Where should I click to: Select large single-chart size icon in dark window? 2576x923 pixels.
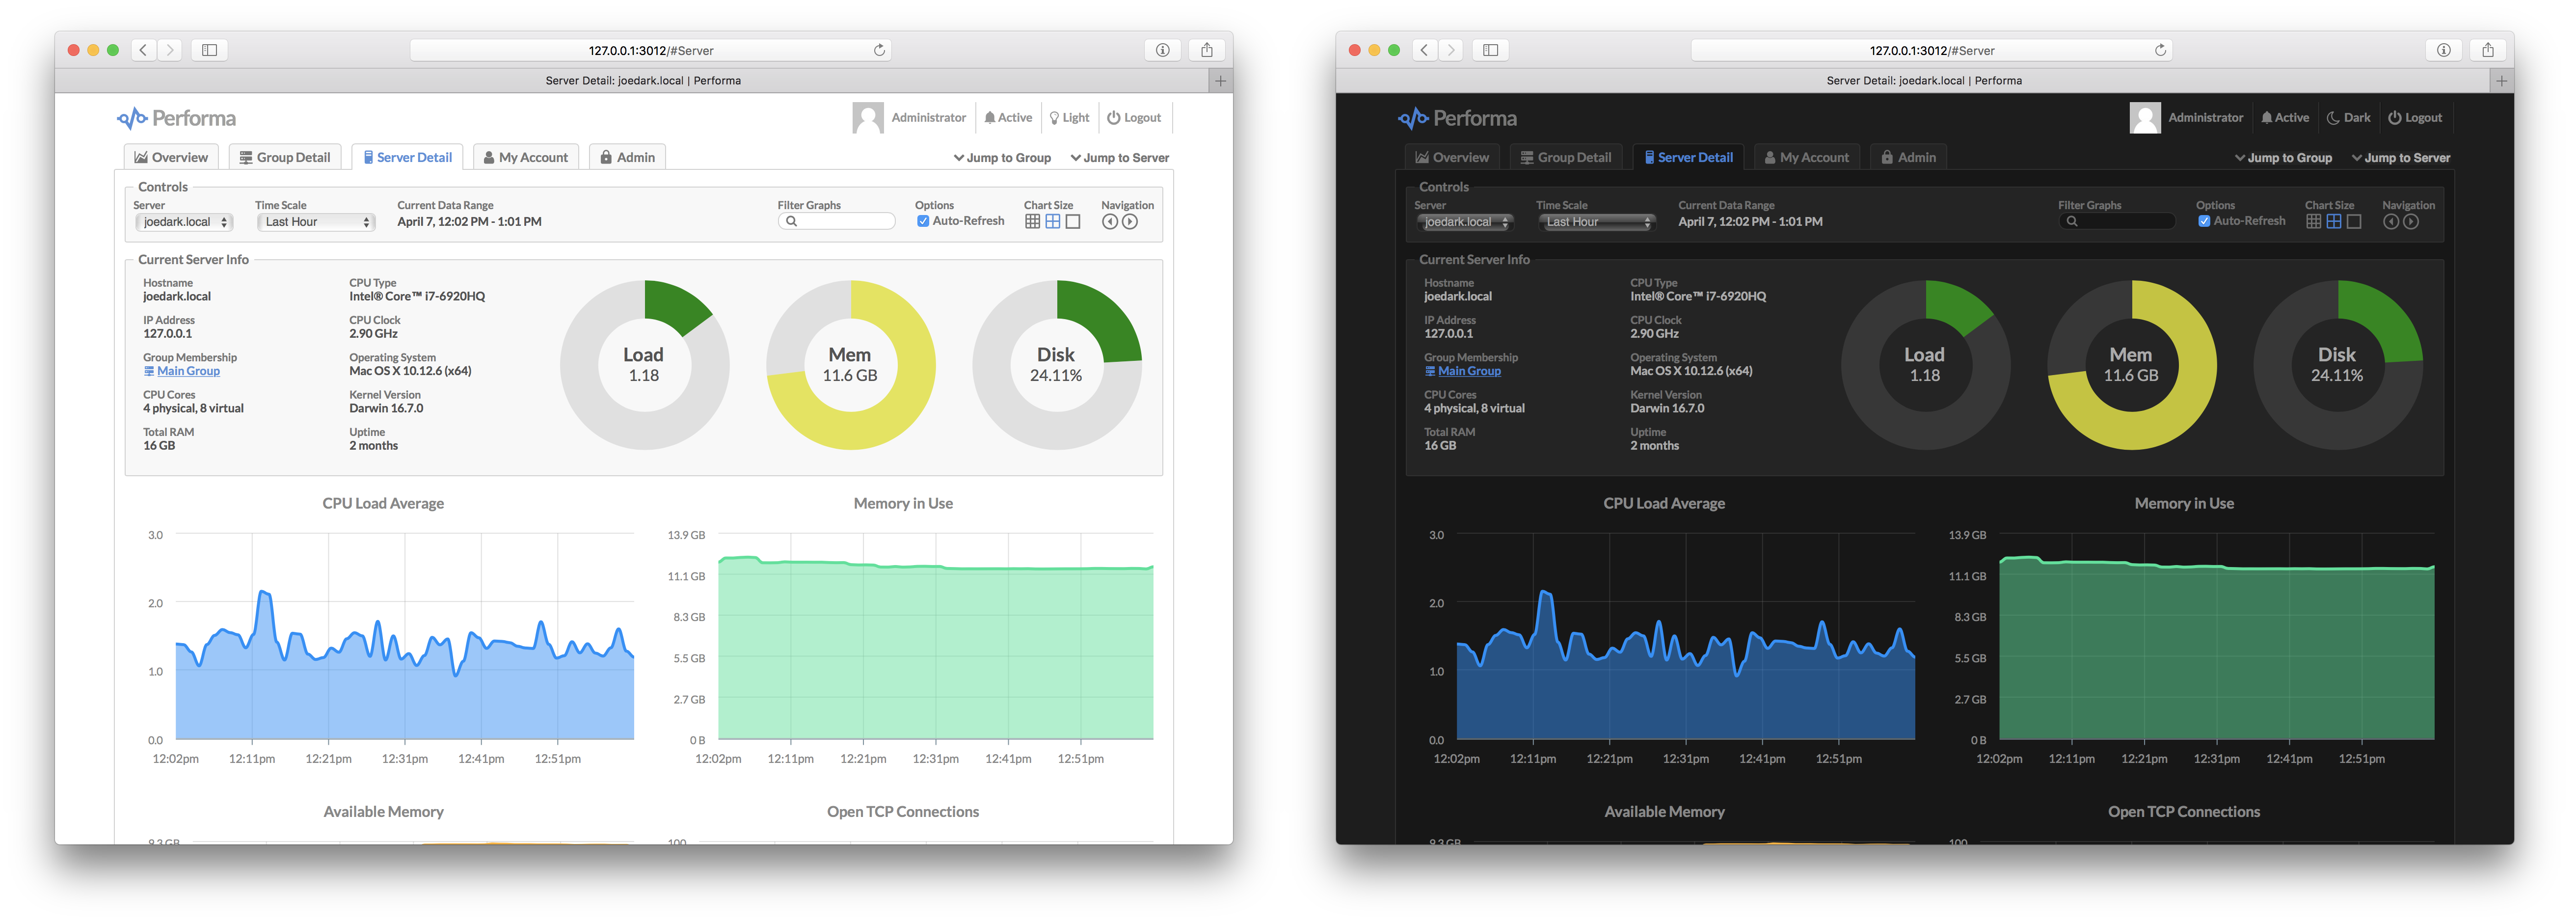[2354, 222]
